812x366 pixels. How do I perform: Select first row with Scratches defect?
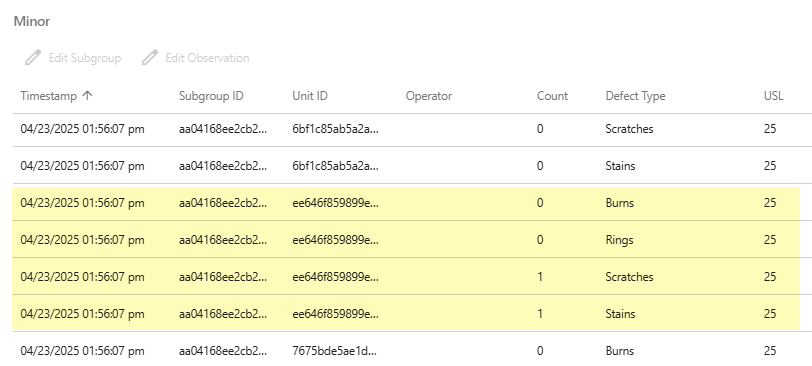[412, 129]
